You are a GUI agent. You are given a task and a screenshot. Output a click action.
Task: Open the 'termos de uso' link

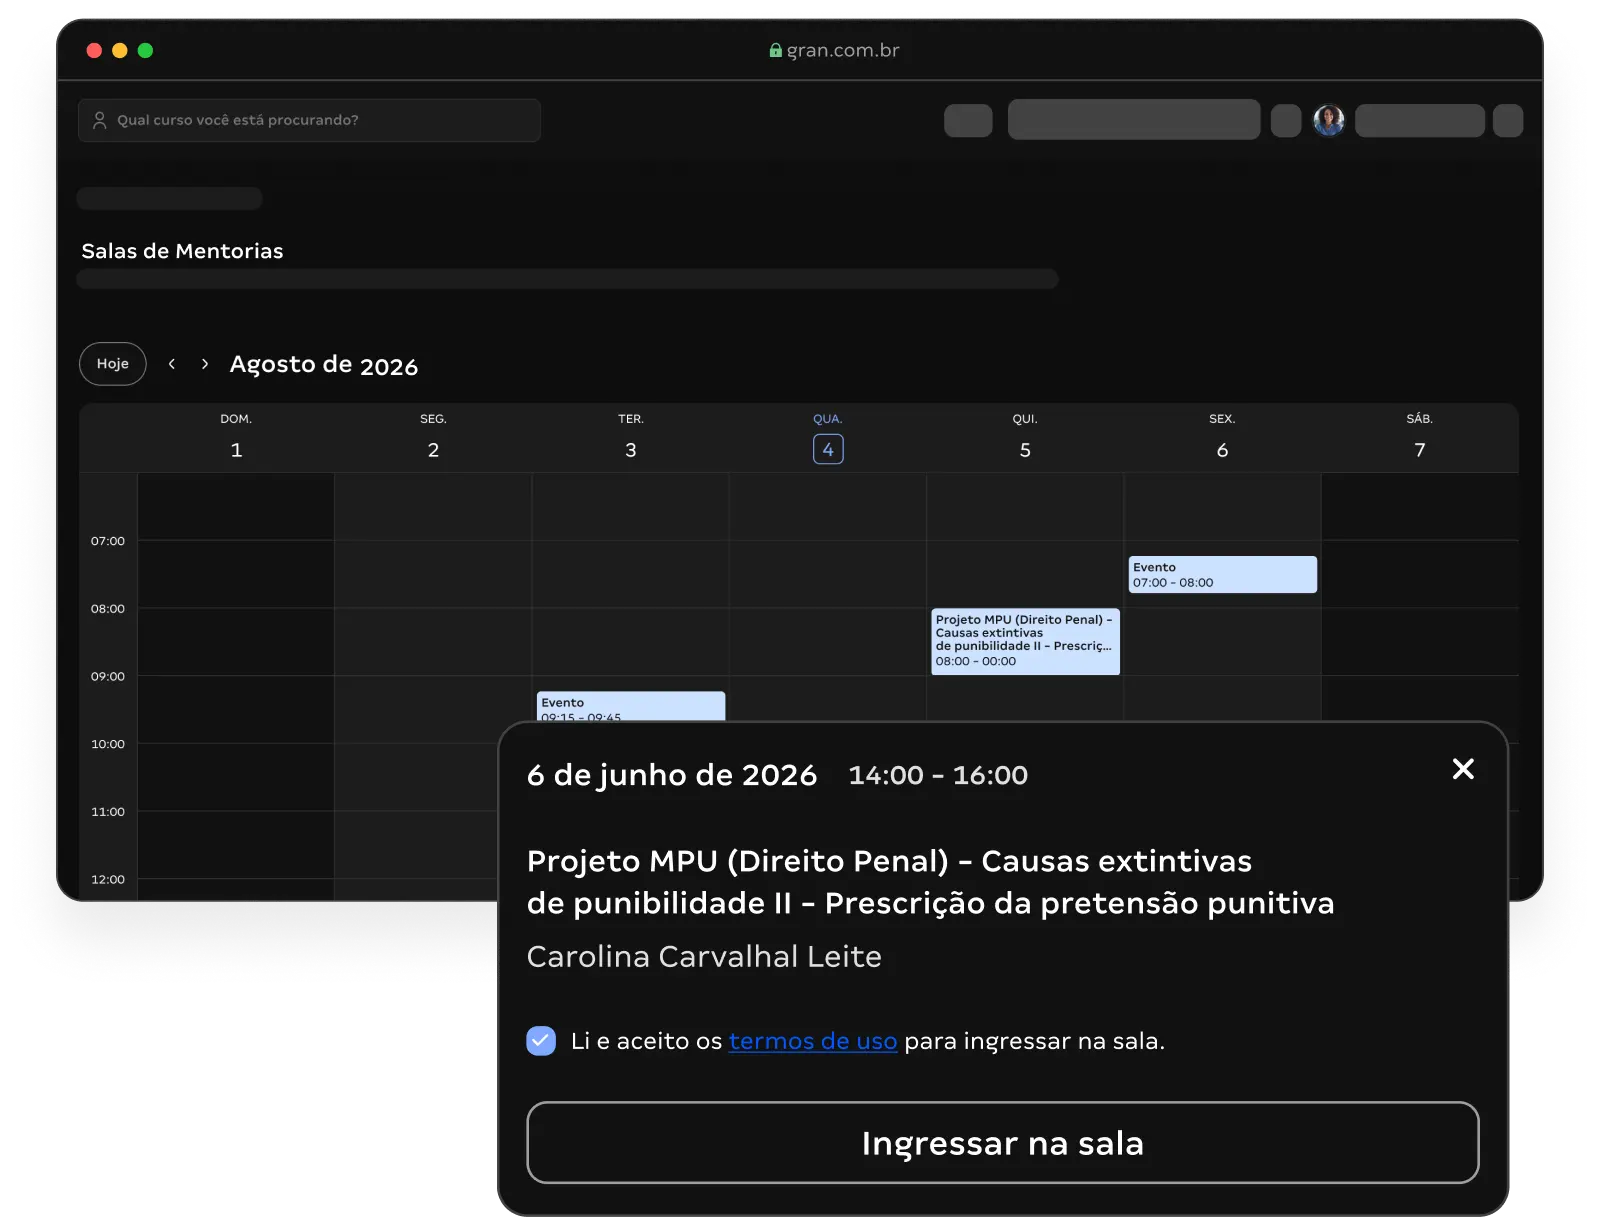[812, 1041]
